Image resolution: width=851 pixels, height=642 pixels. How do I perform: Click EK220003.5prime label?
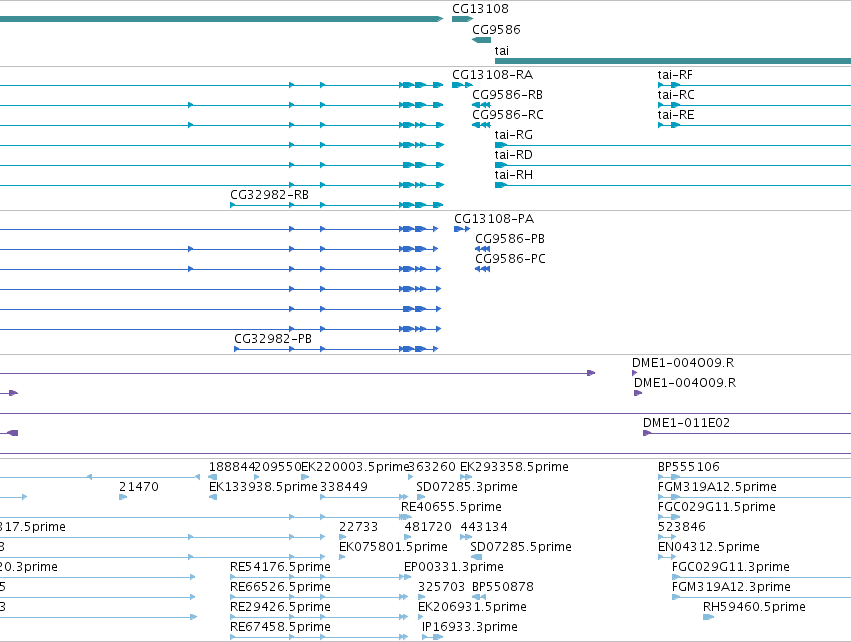coord(354,467)
